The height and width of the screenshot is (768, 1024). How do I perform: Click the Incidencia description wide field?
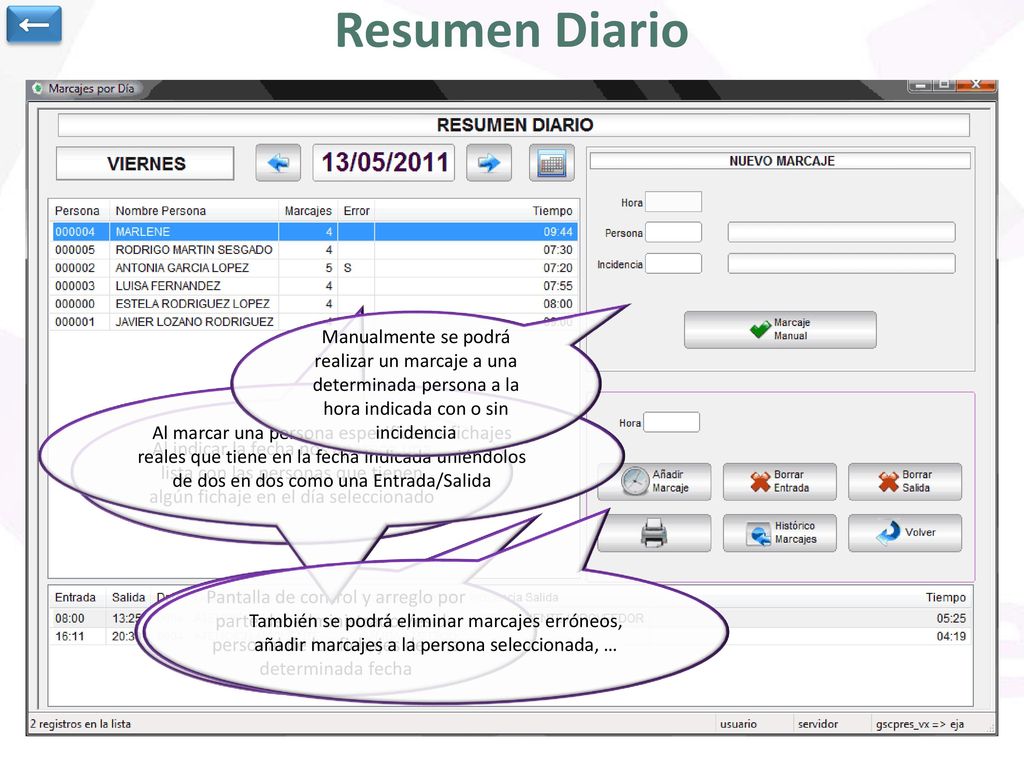tap(841, 264)
